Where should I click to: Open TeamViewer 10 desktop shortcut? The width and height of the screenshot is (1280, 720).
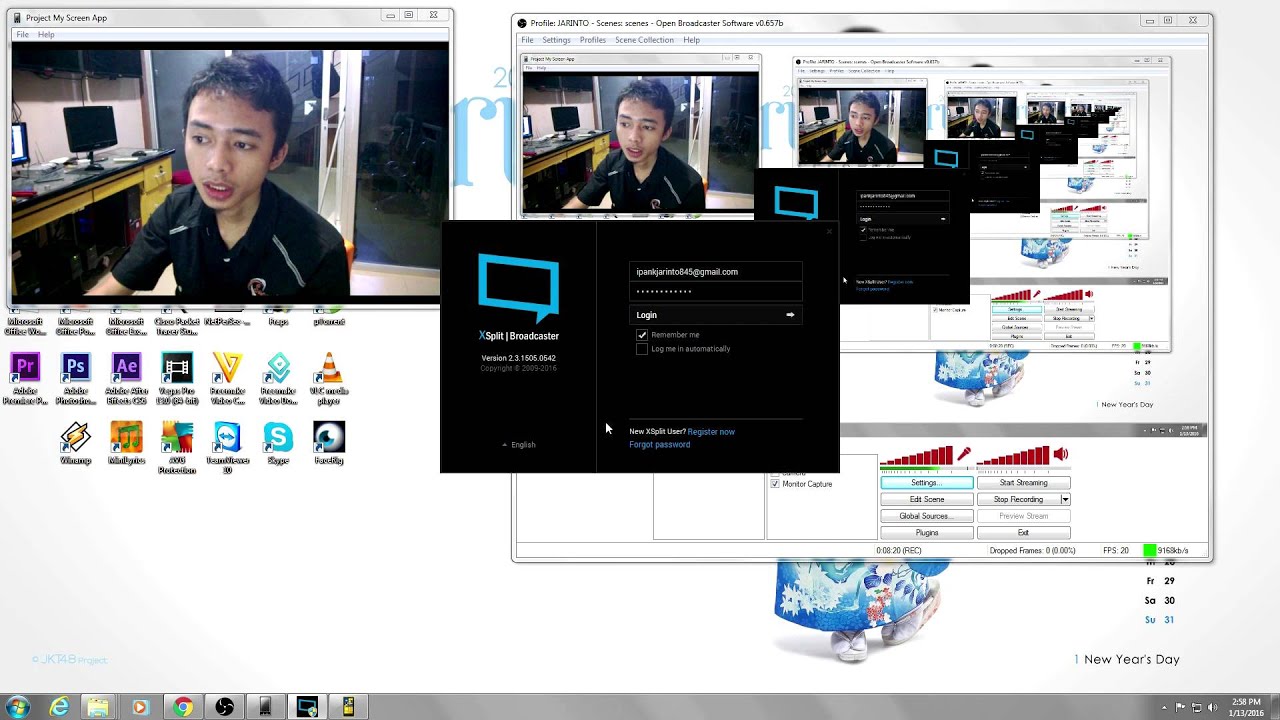coord(227,447)
